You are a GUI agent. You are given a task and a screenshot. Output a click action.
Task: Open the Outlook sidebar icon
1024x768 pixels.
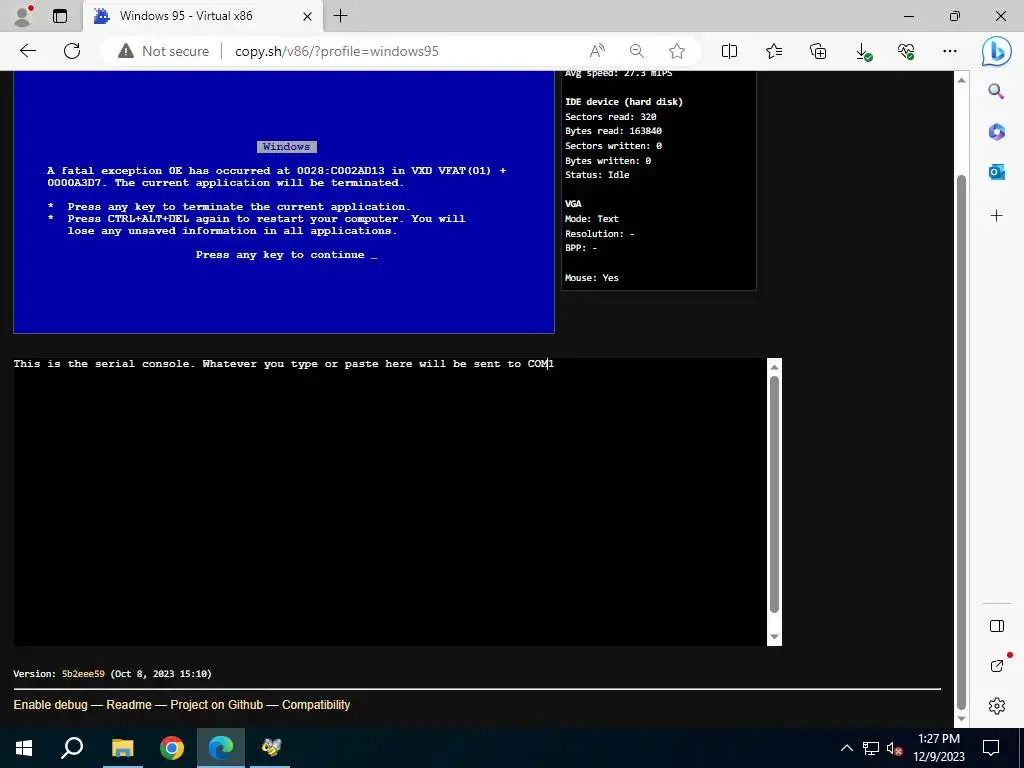point(997,172)
